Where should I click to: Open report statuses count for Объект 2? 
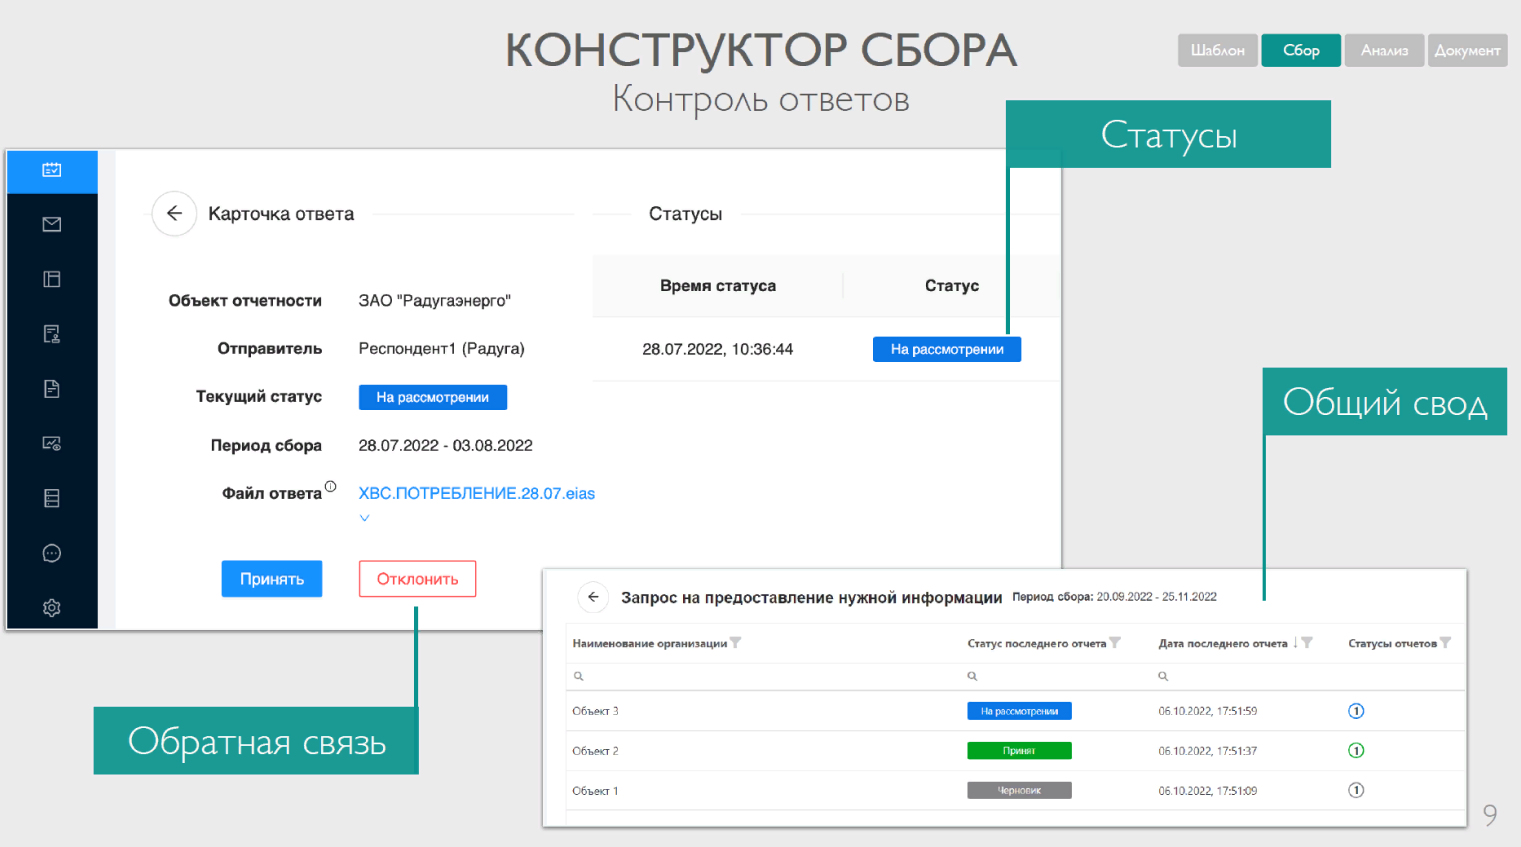click(x=1356, y=750)
